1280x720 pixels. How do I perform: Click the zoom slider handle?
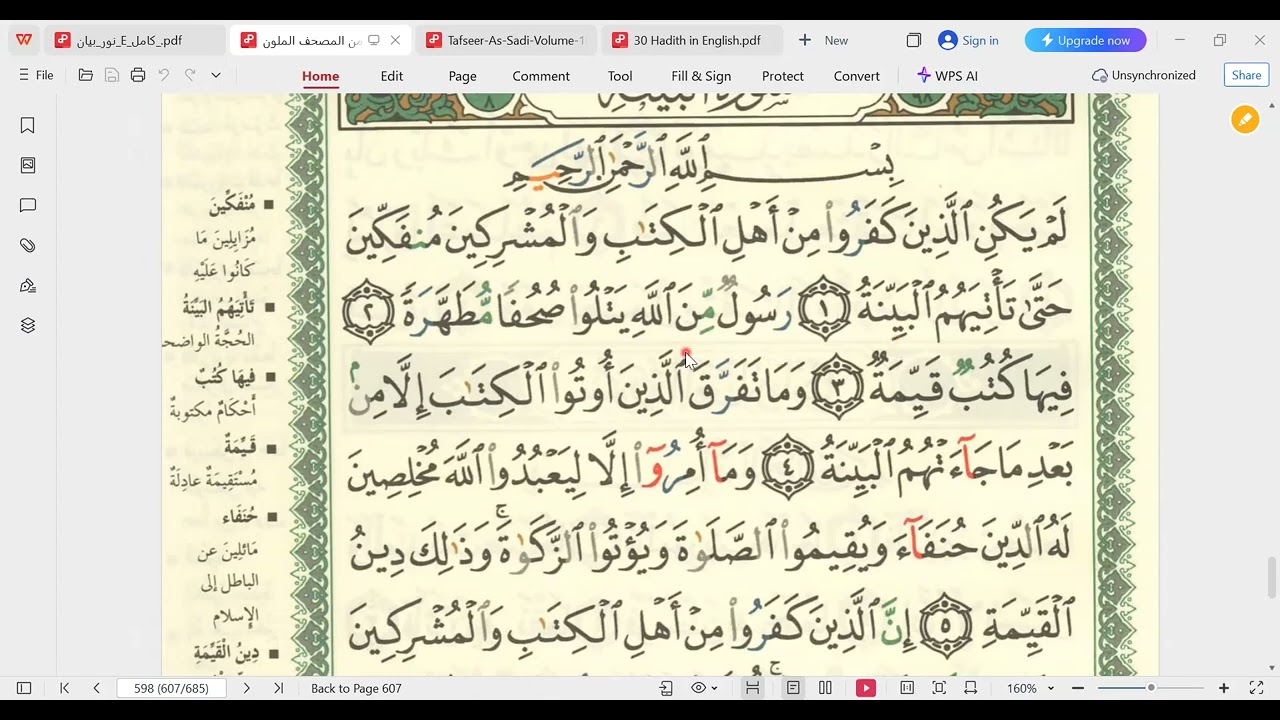(x=1151, y=688)
